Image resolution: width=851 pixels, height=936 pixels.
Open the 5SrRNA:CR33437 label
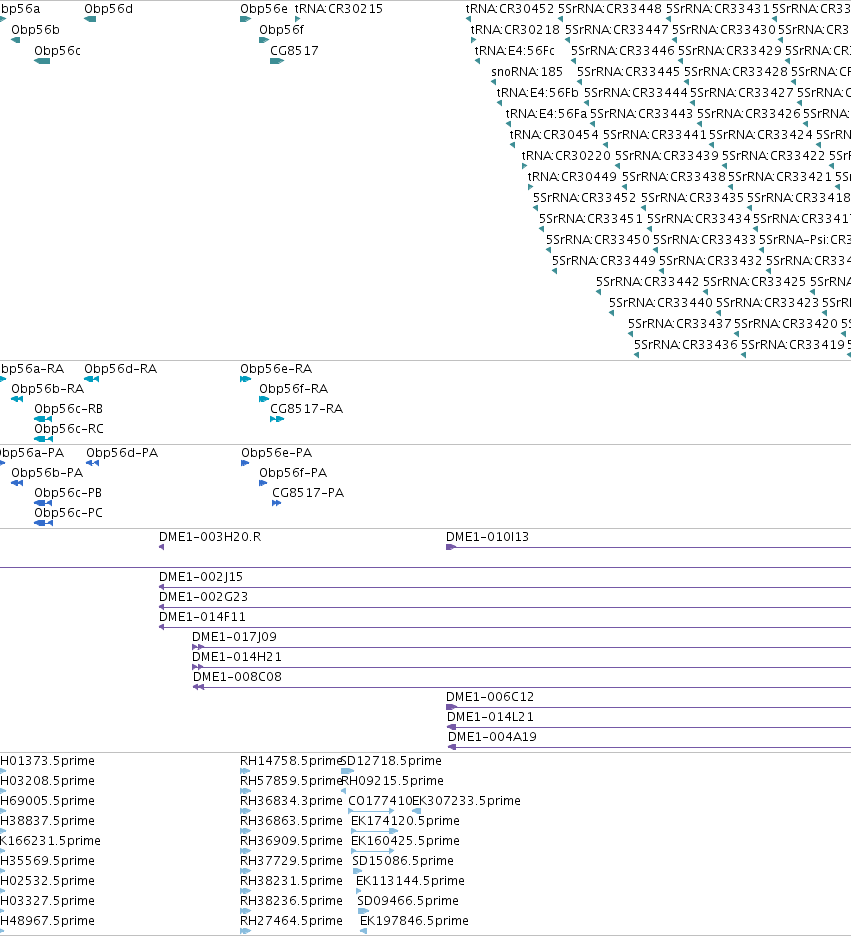(x=679, y=324)
